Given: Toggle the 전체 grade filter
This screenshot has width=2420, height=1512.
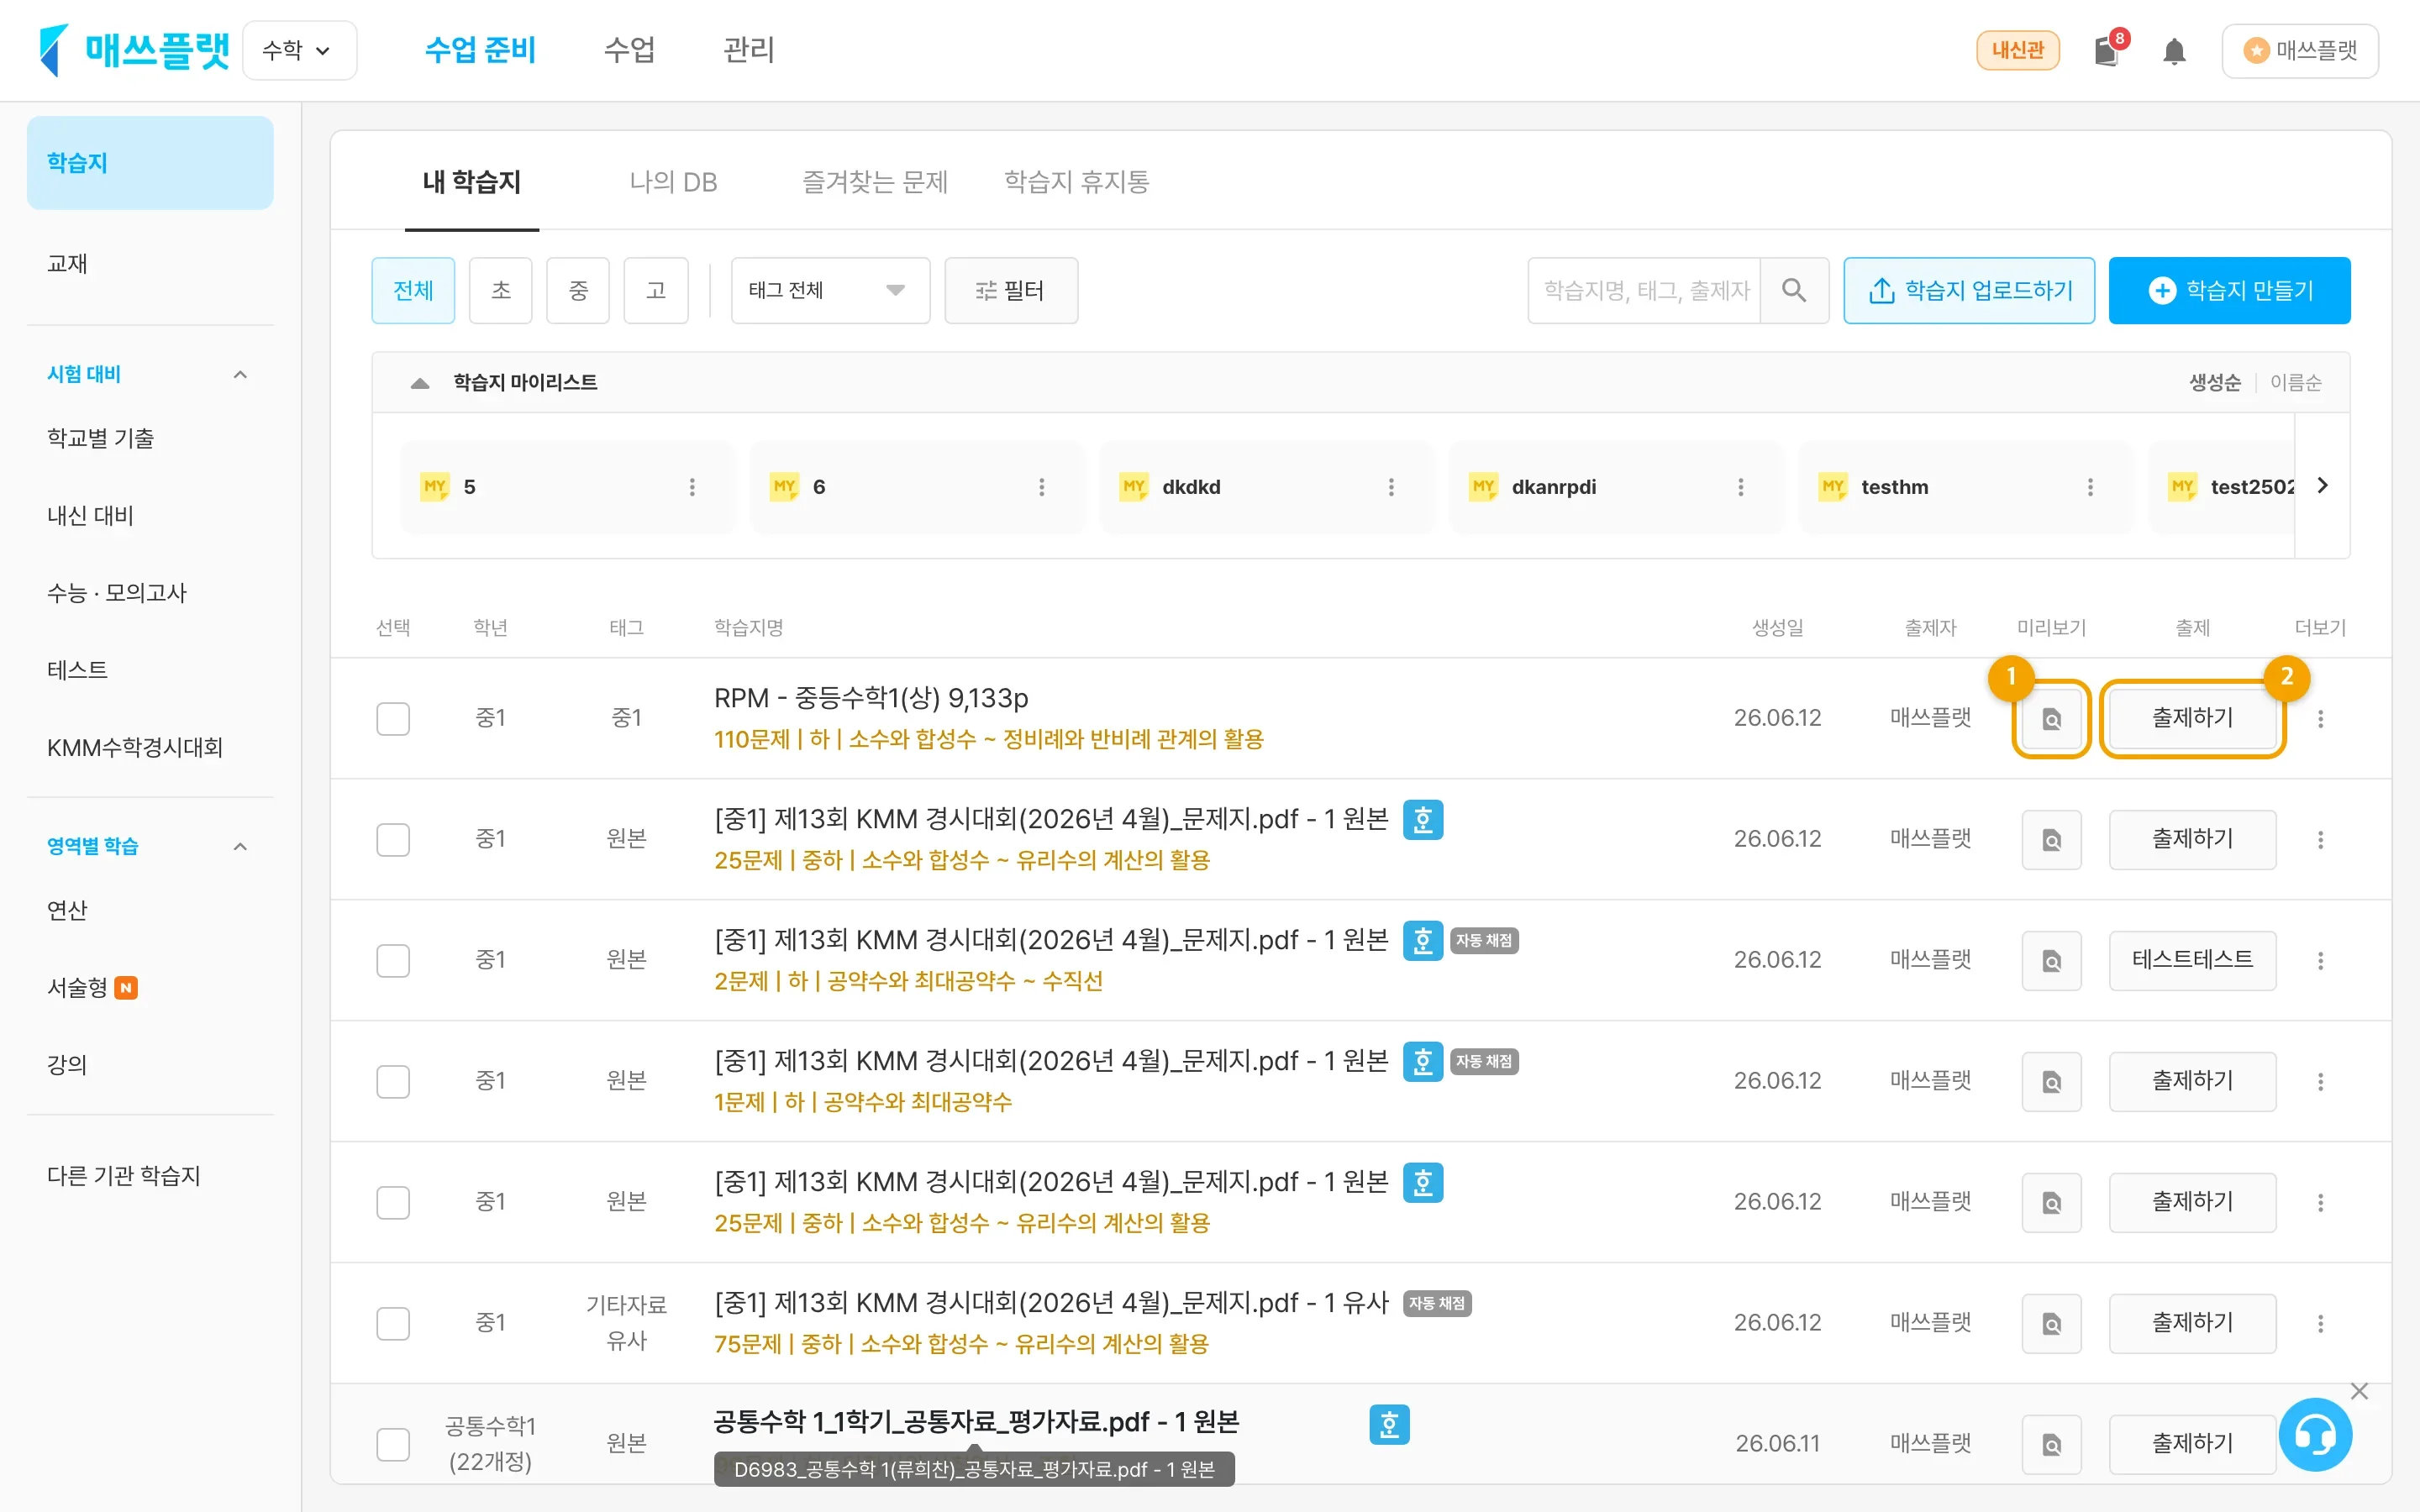Looking at the screenshot, I should [413, 290].
